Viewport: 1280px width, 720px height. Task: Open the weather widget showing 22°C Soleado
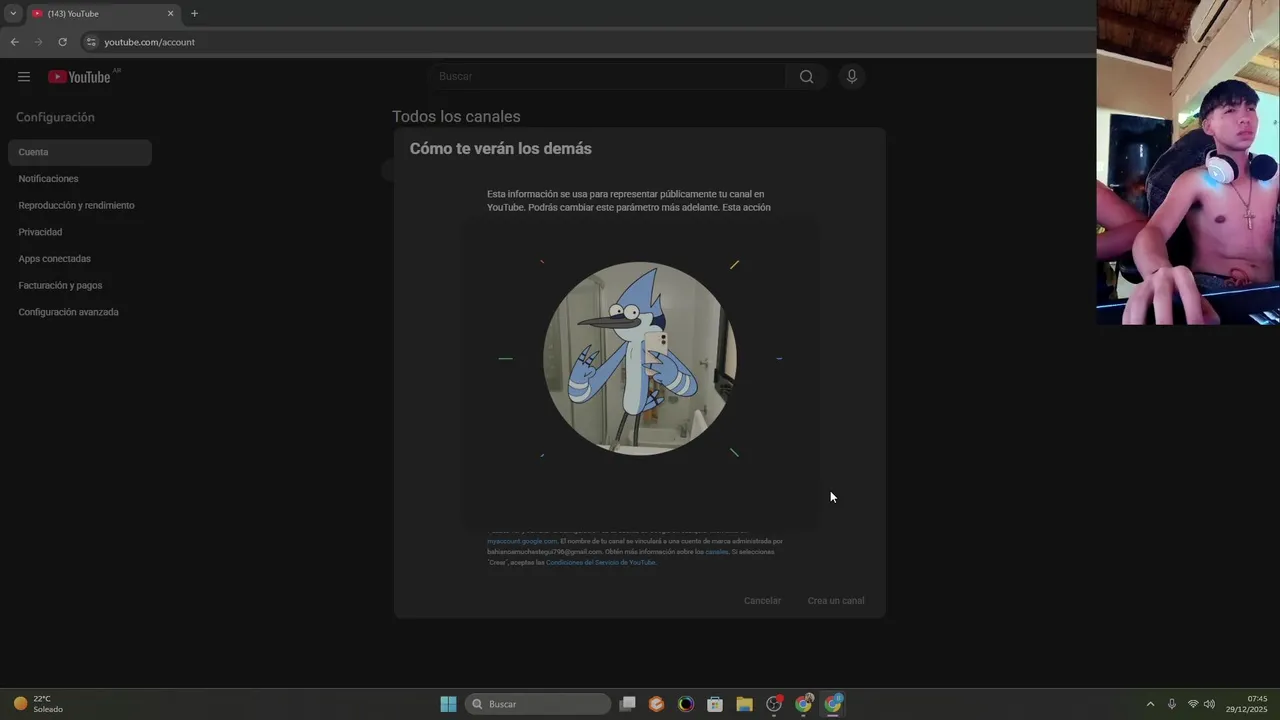pos(38,704)
